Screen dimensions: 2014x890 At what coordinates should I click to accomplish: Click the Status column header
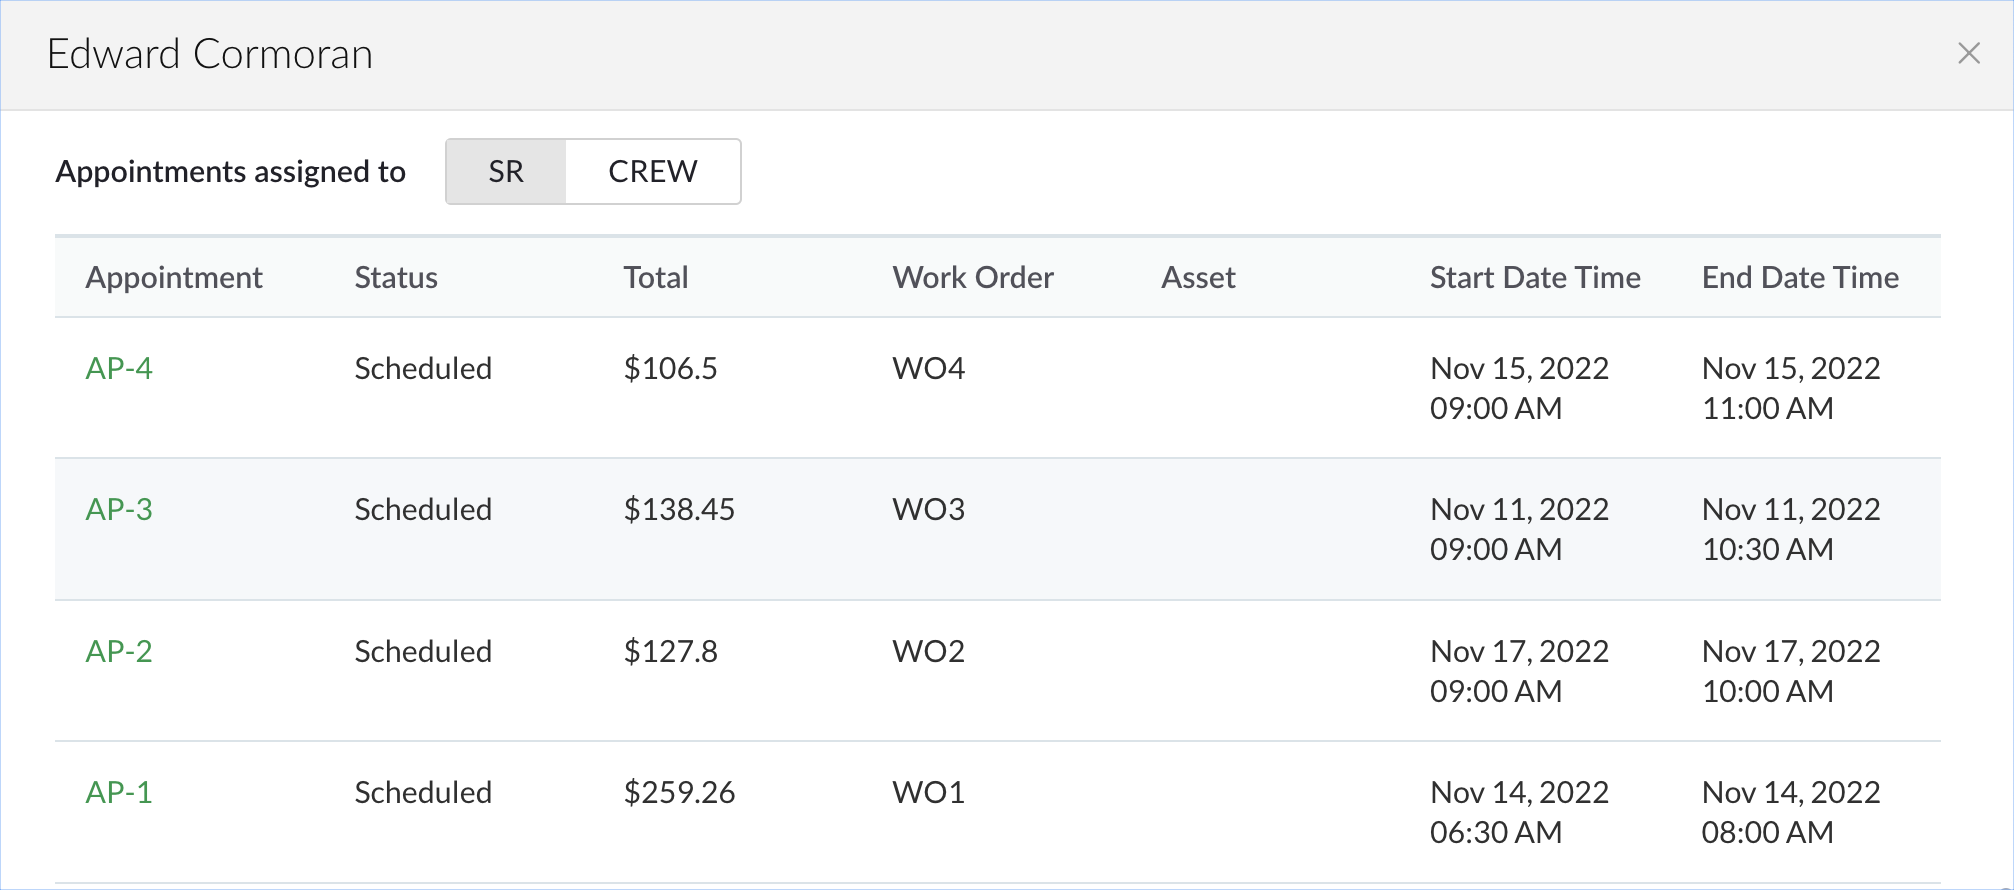(x=396, y=278)
